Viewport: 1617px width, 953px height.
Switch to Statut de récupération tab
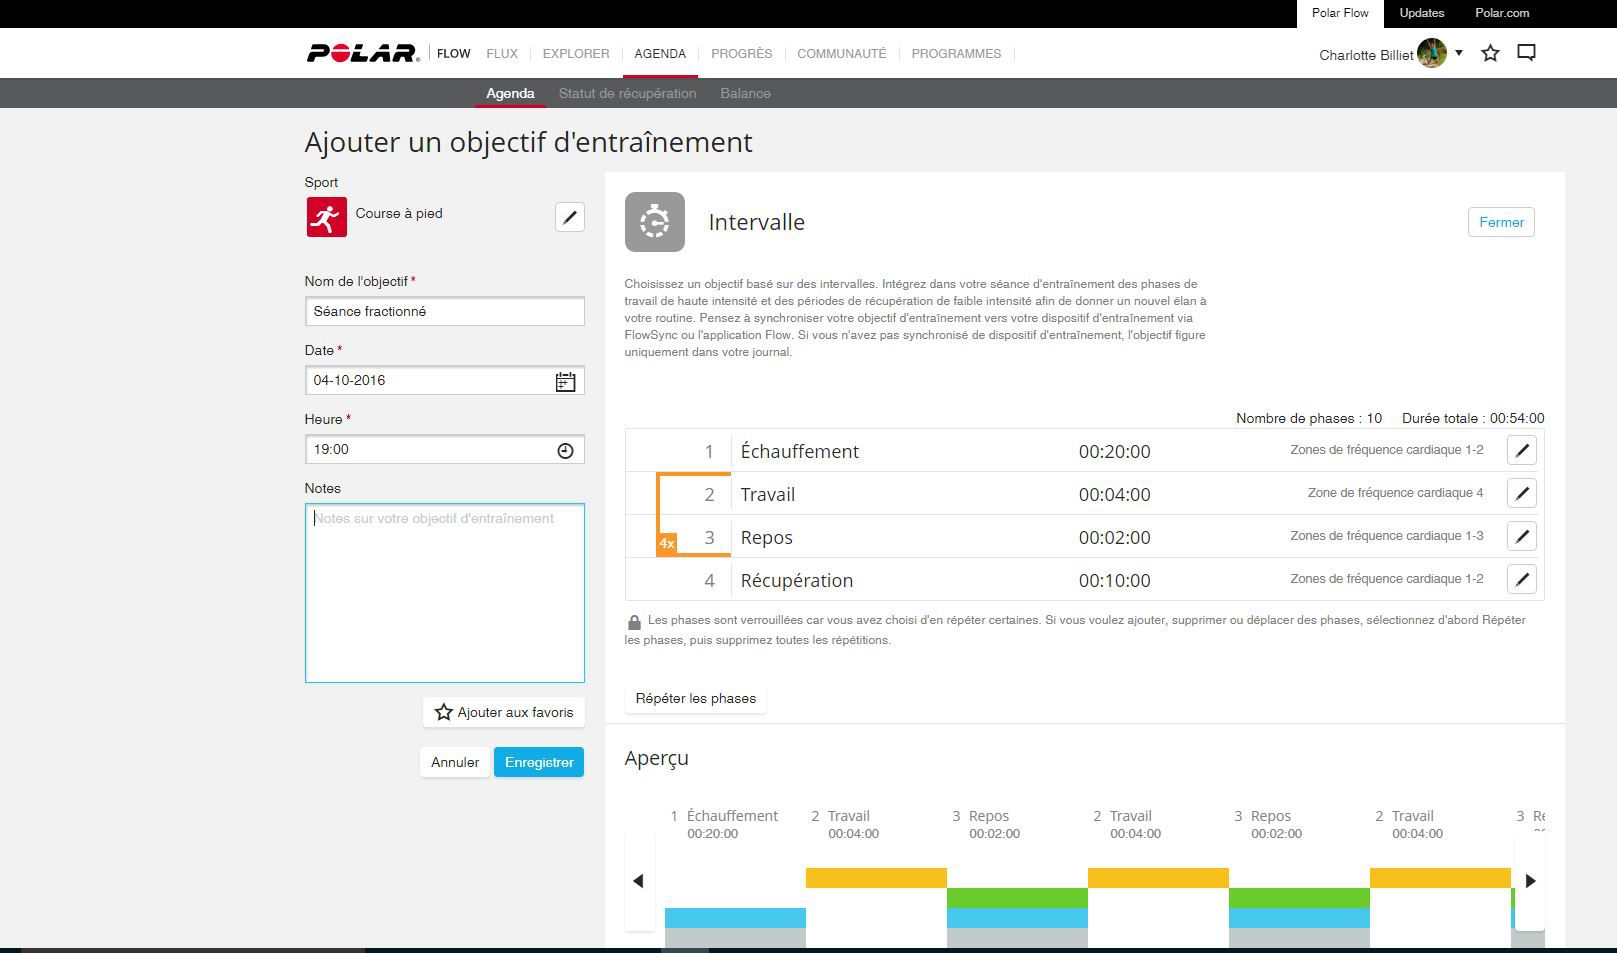pos(627,94)
